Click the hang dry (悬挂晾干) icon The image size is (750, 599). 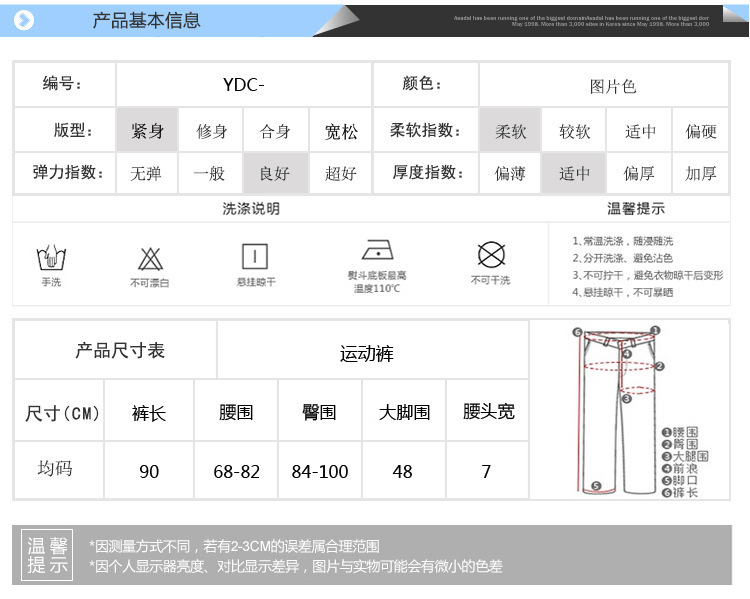256,255
